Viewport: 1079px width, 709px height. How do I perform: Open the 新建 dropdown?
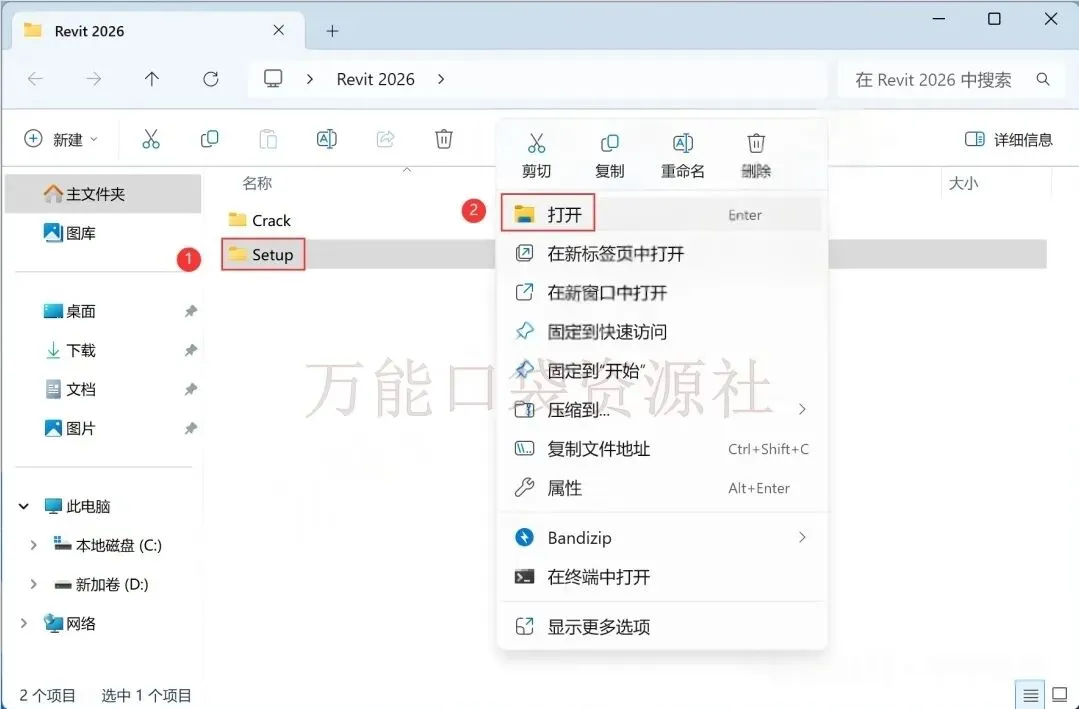point(61,139)
